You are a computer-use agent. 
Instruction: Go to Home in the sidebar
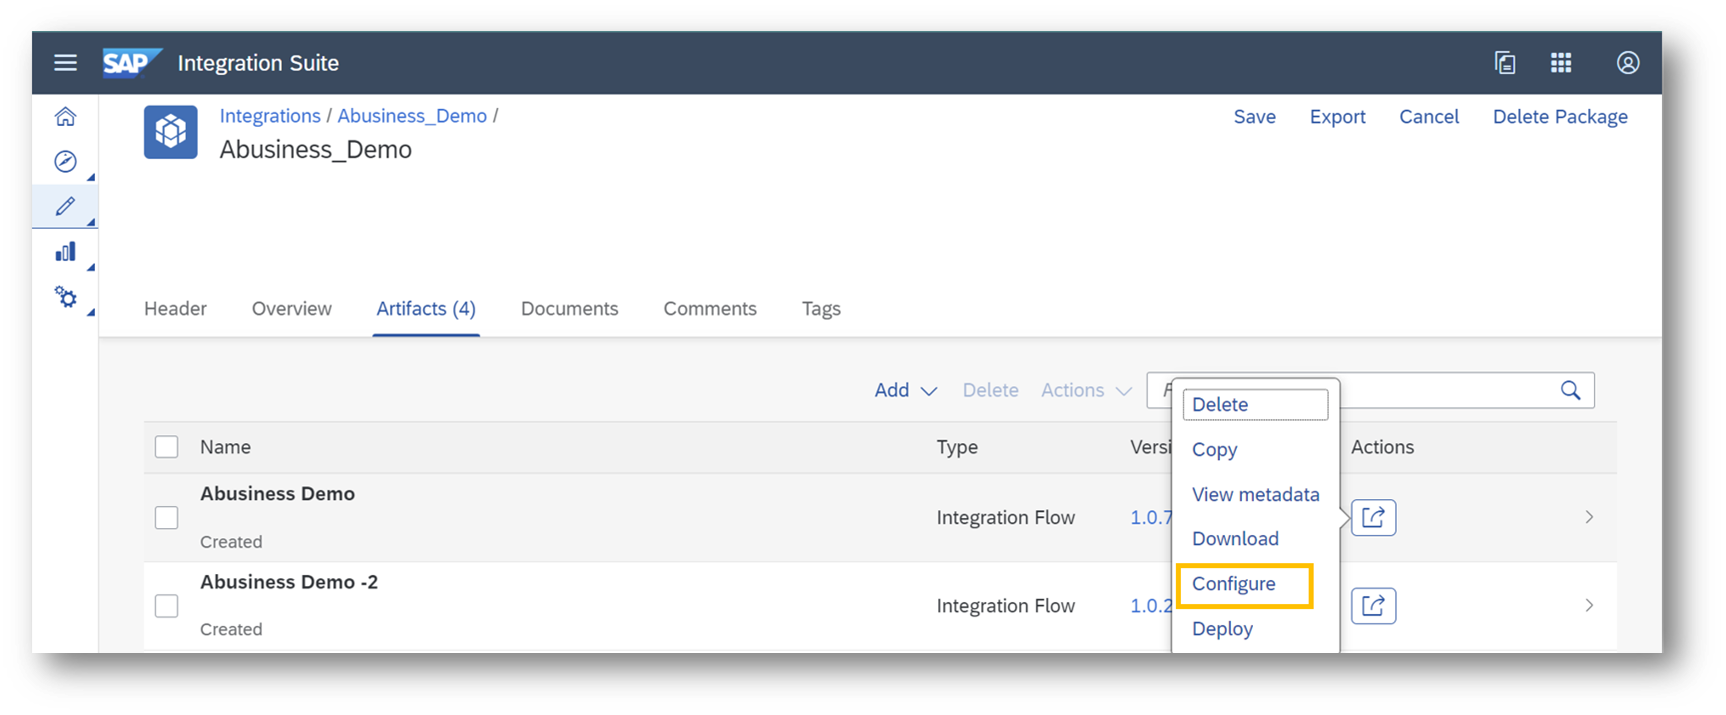coord(65,117)
